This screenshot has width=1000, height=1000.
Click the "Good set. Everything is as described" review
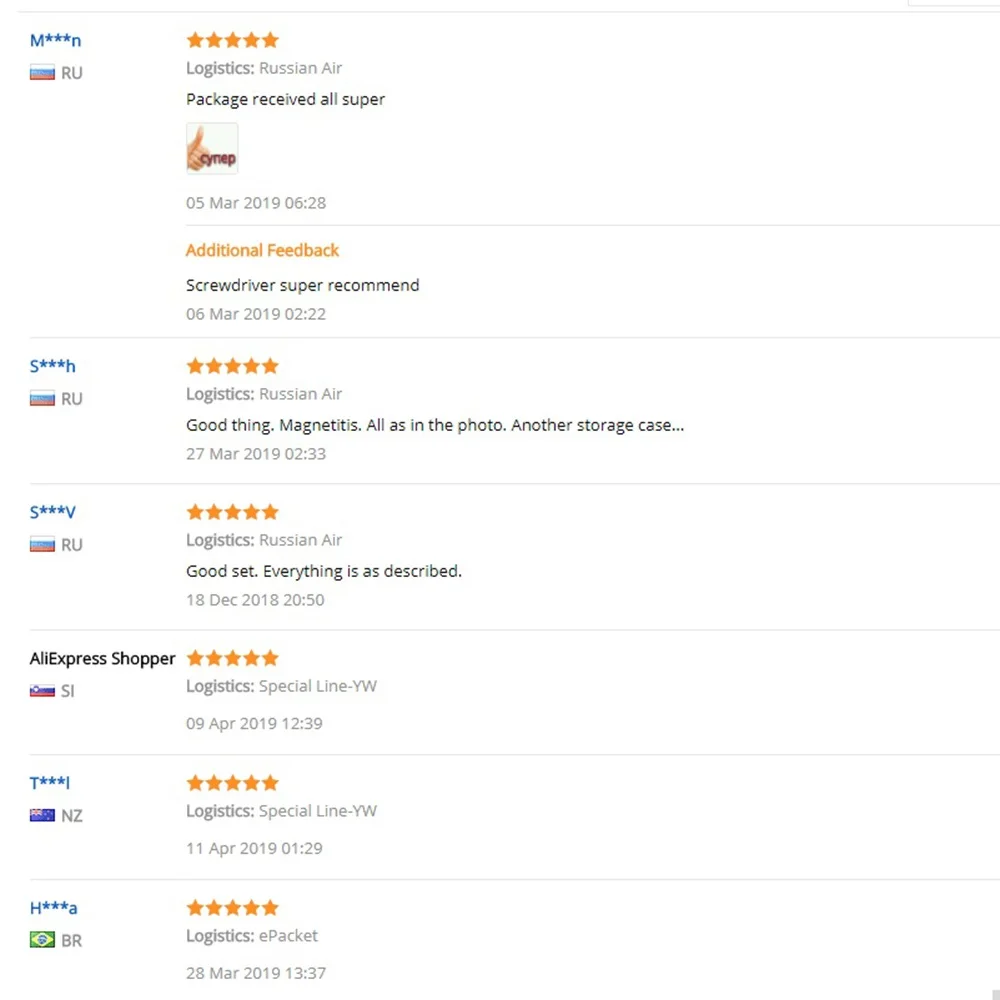pos(323,571)
